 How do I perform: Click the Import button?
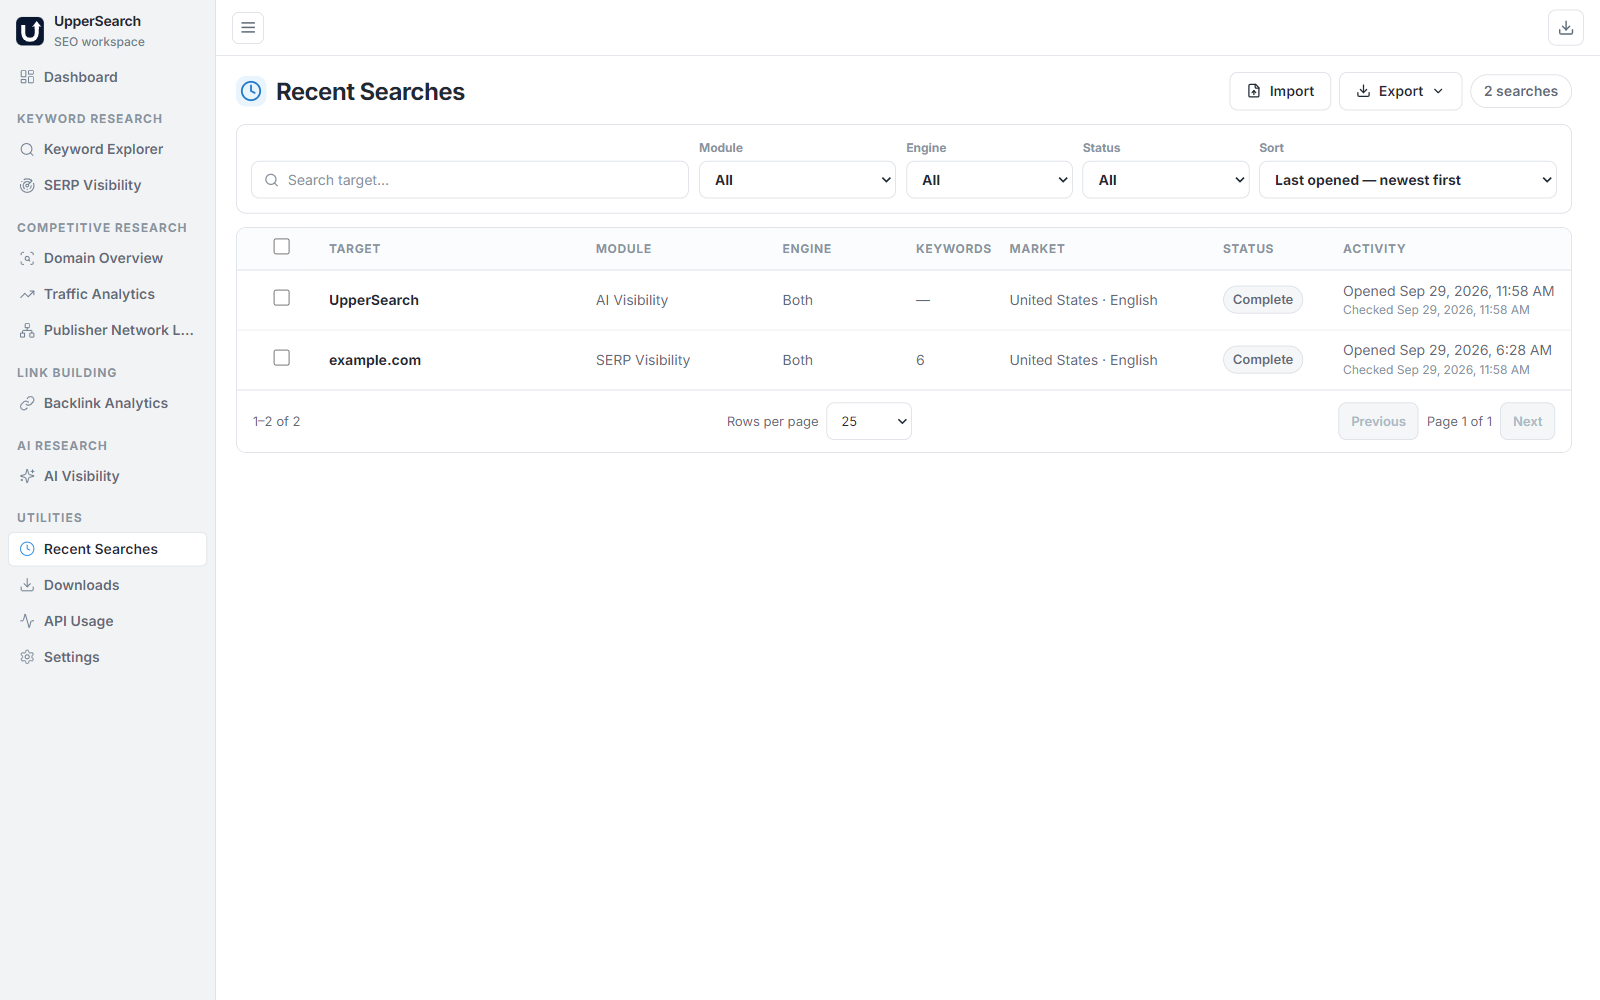tap(1280, 91)
